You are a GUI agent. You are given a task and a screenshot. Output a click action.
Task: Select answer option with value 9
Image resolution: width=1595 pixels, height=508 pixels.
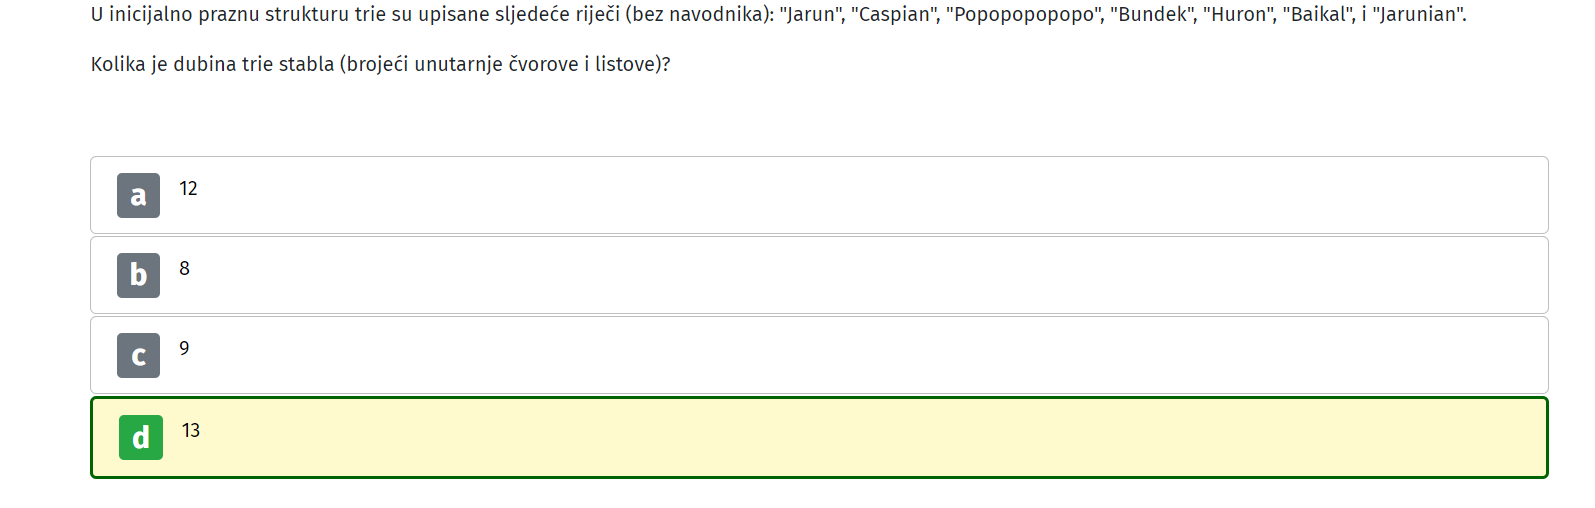(x=819, y=355)
